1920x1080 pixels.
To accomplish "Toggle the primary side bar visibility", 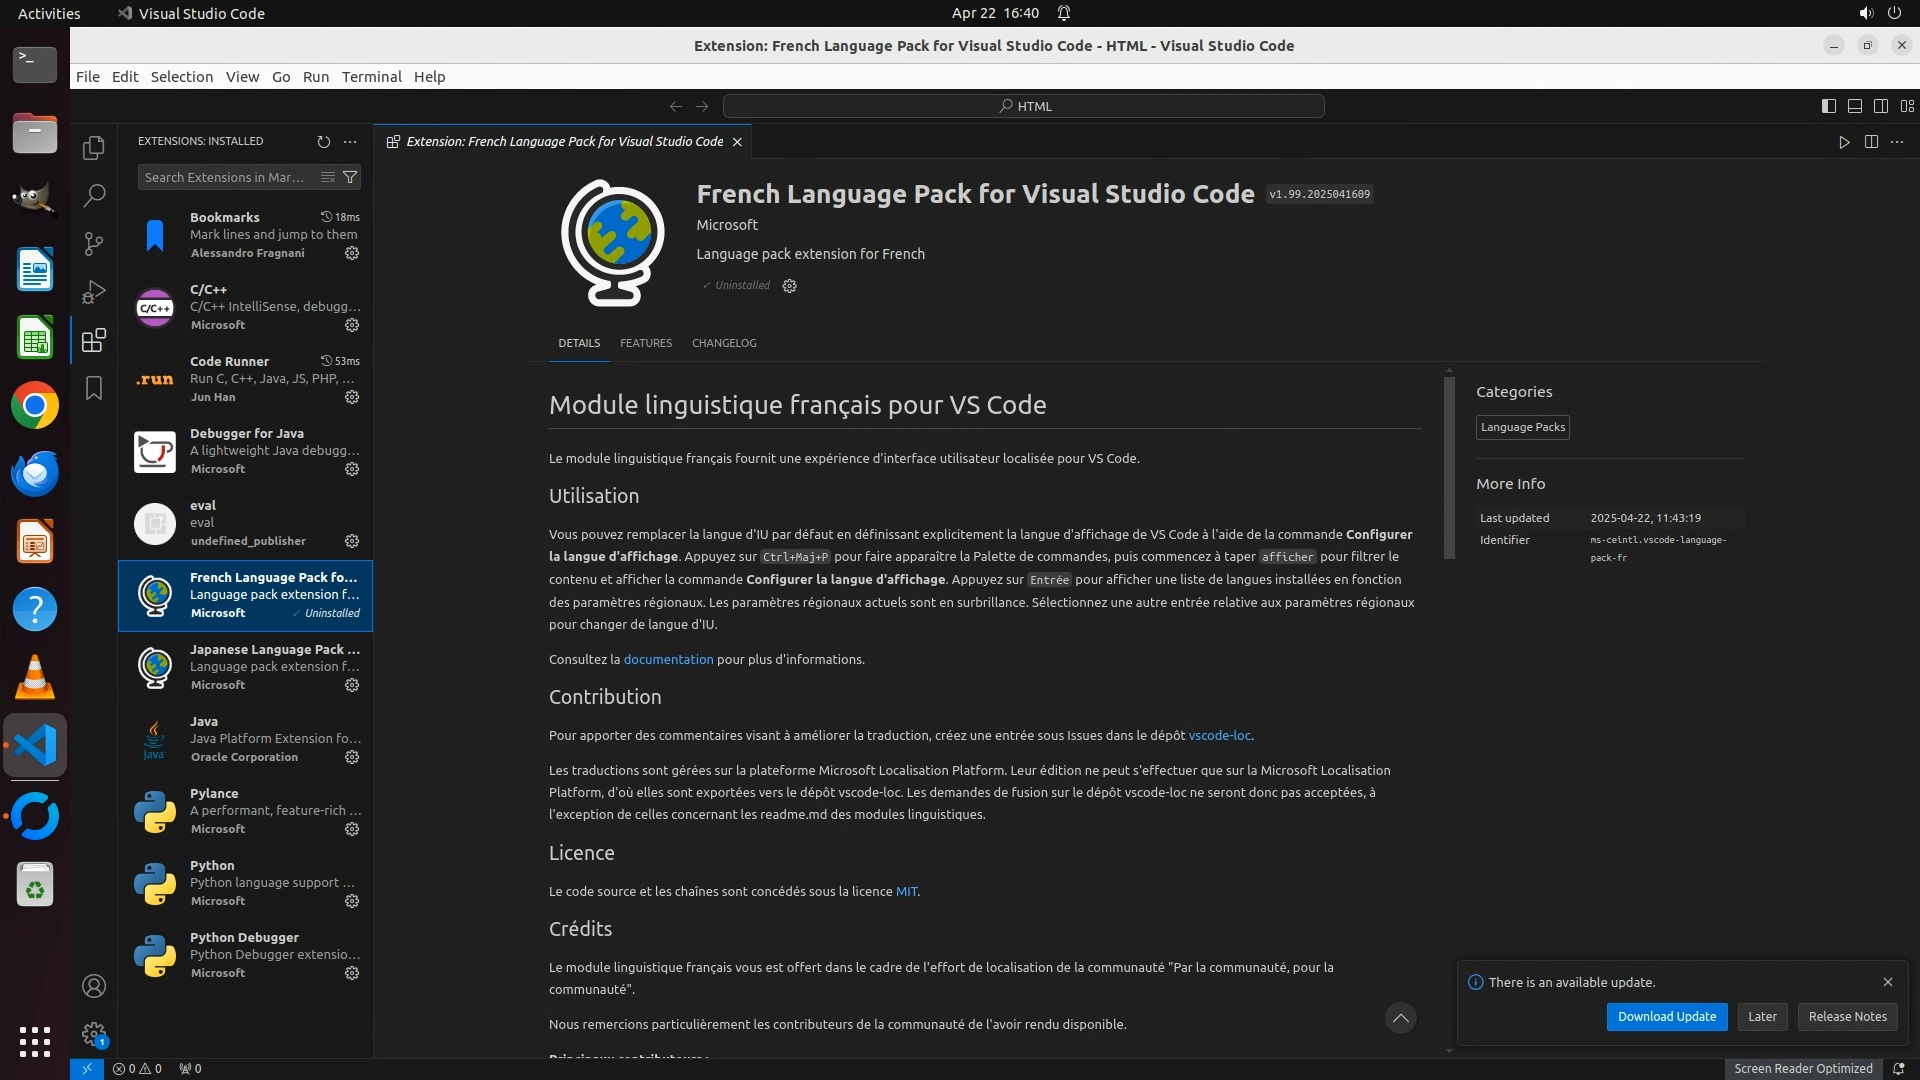I will (x=1828, y=106).
